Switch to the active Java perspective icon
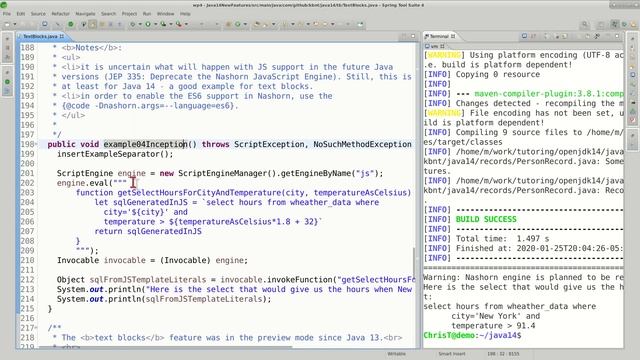 coord(615,24)
